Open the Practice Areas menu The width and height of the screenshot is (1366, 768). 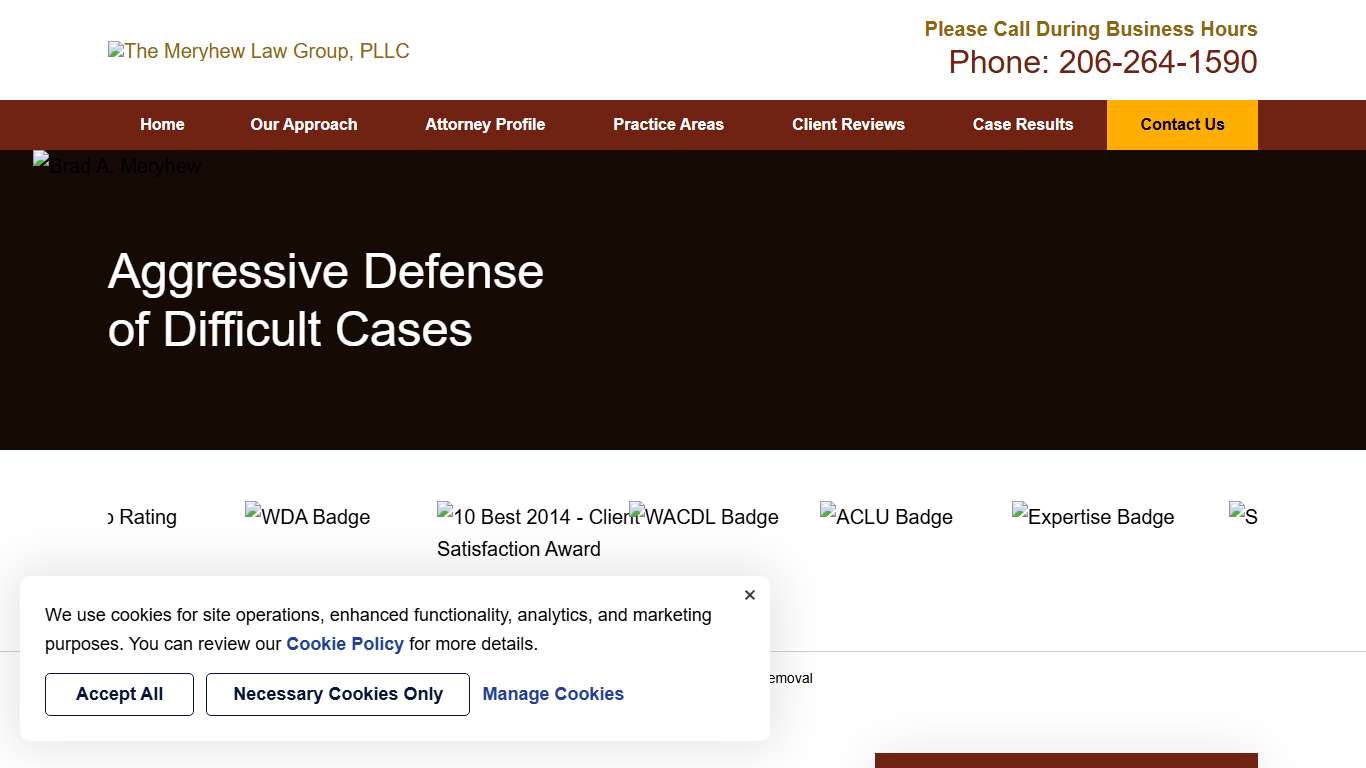point(668,124)
